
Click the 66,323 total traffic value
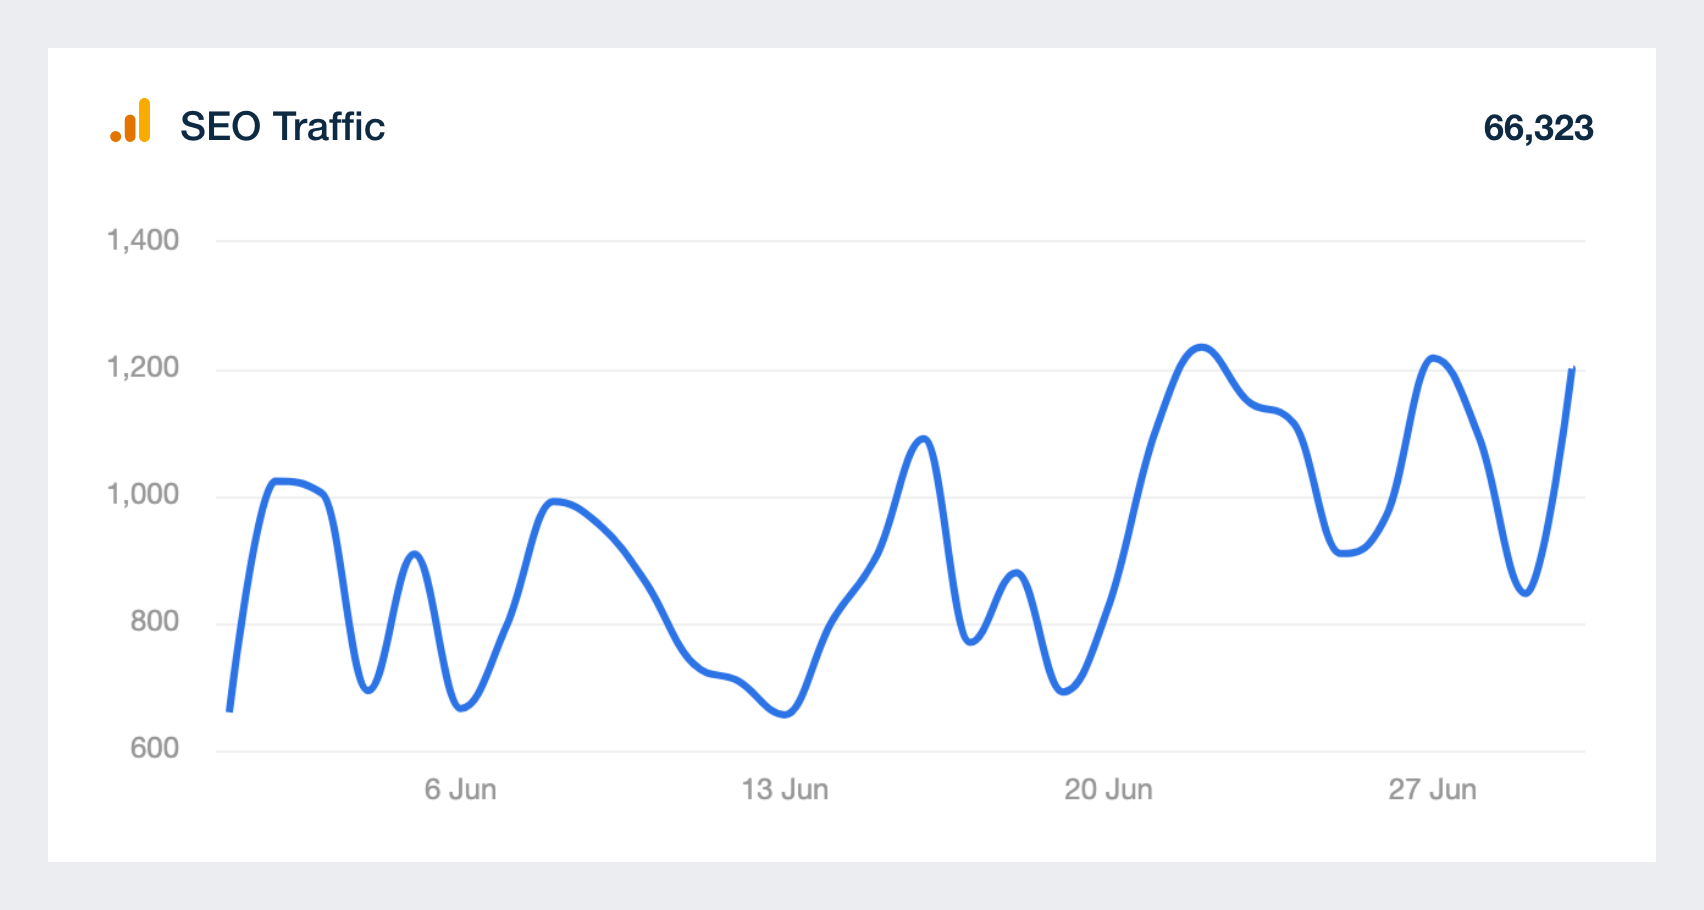click(x=1538, y=128)
